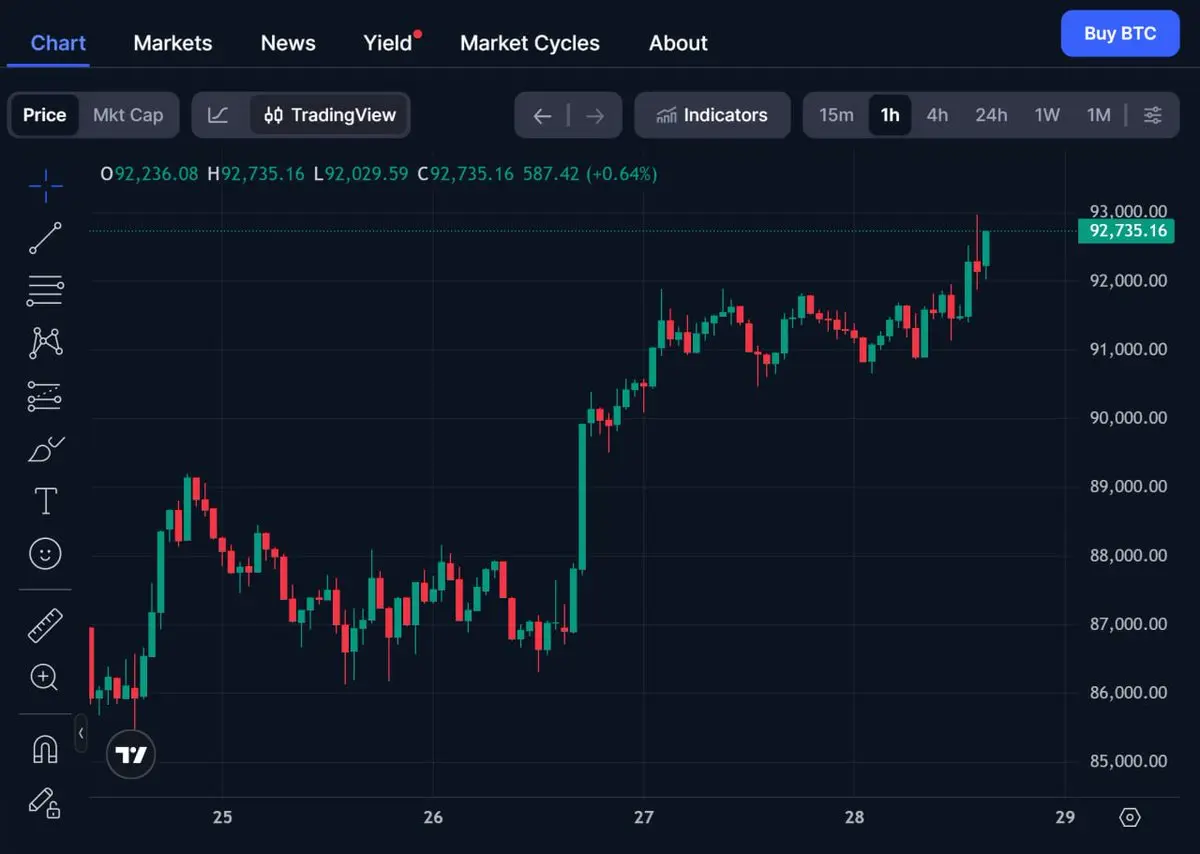Viewport: 1200px width, 854px height.
Task: Open the Chart tab
Action: tap(58, 43)
